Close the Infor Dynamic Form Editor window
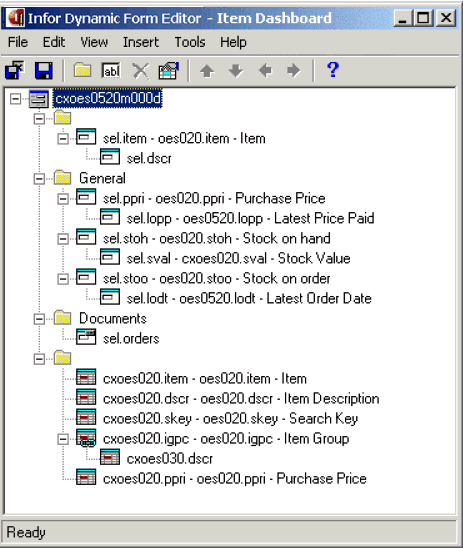 (x=446, y=18)
